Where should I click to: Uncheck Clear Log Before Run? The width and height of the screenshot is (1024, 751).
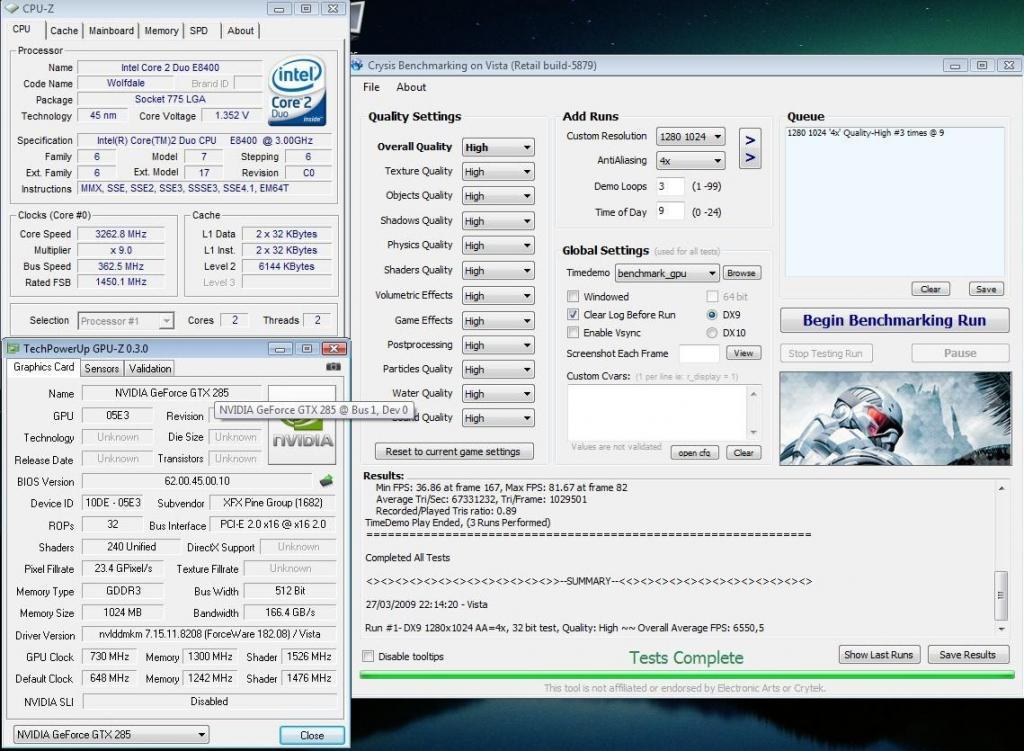pyautogui.click(x=573, y=314)
